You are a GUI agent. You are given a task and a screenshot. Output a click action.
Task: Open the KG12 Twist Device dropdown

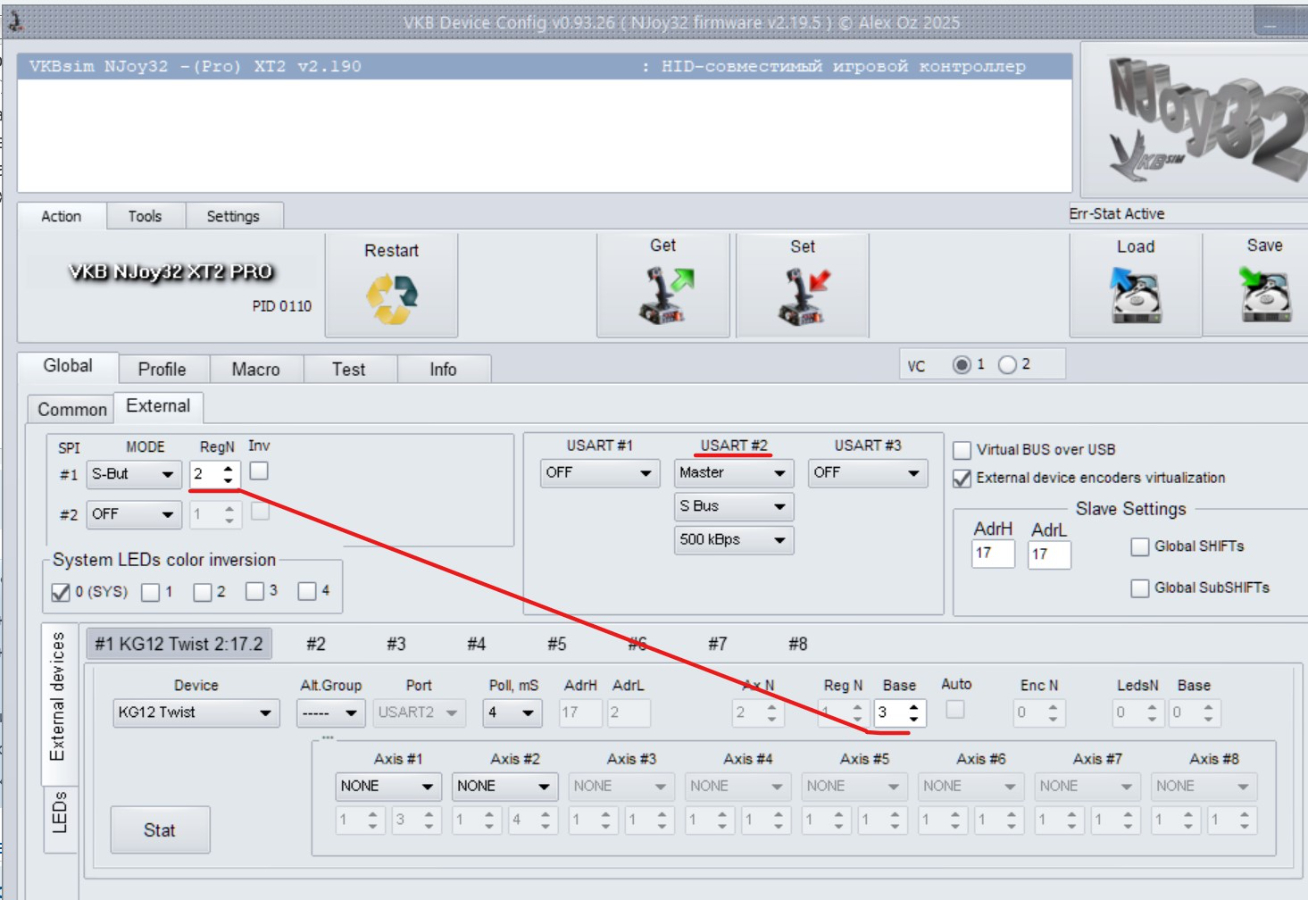pos(196,713)
